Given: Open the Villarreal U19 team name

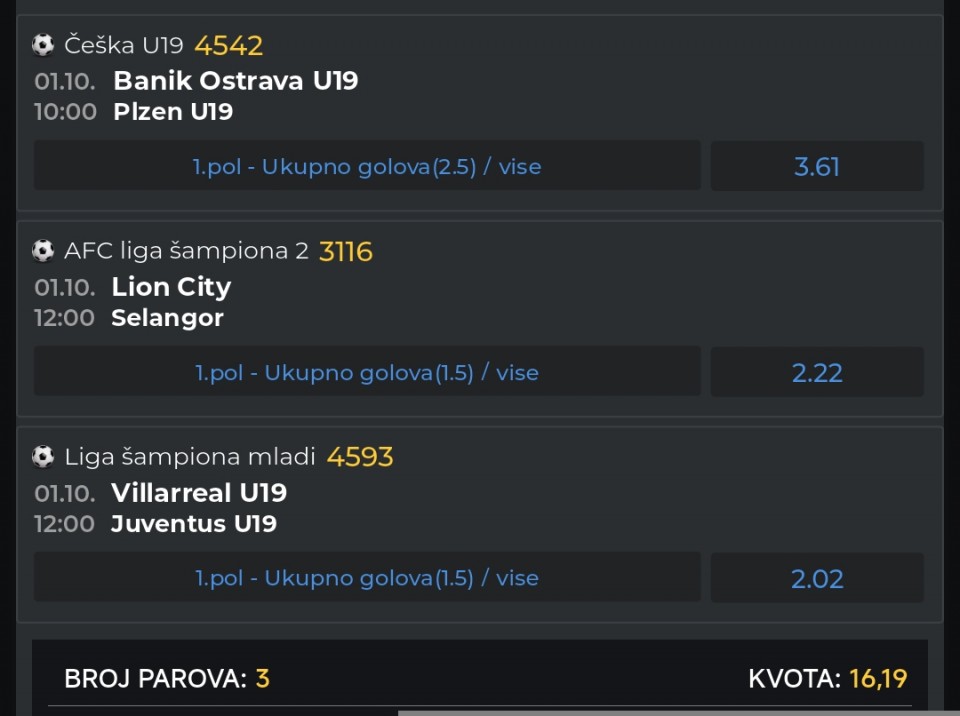Looking at the screenshot, I should coord(199,493).
